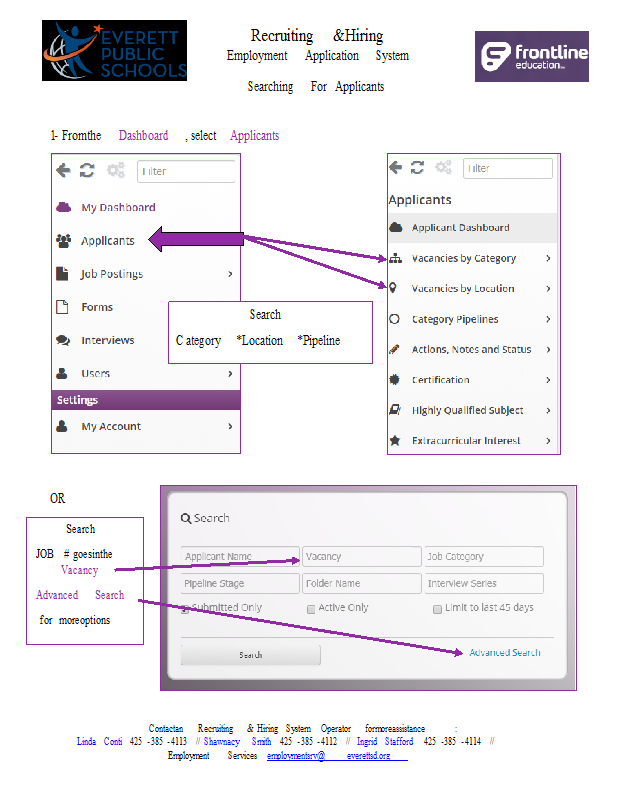Click the Applicant Dashboard cloud icon
The image size is (618, 800).
396,227
